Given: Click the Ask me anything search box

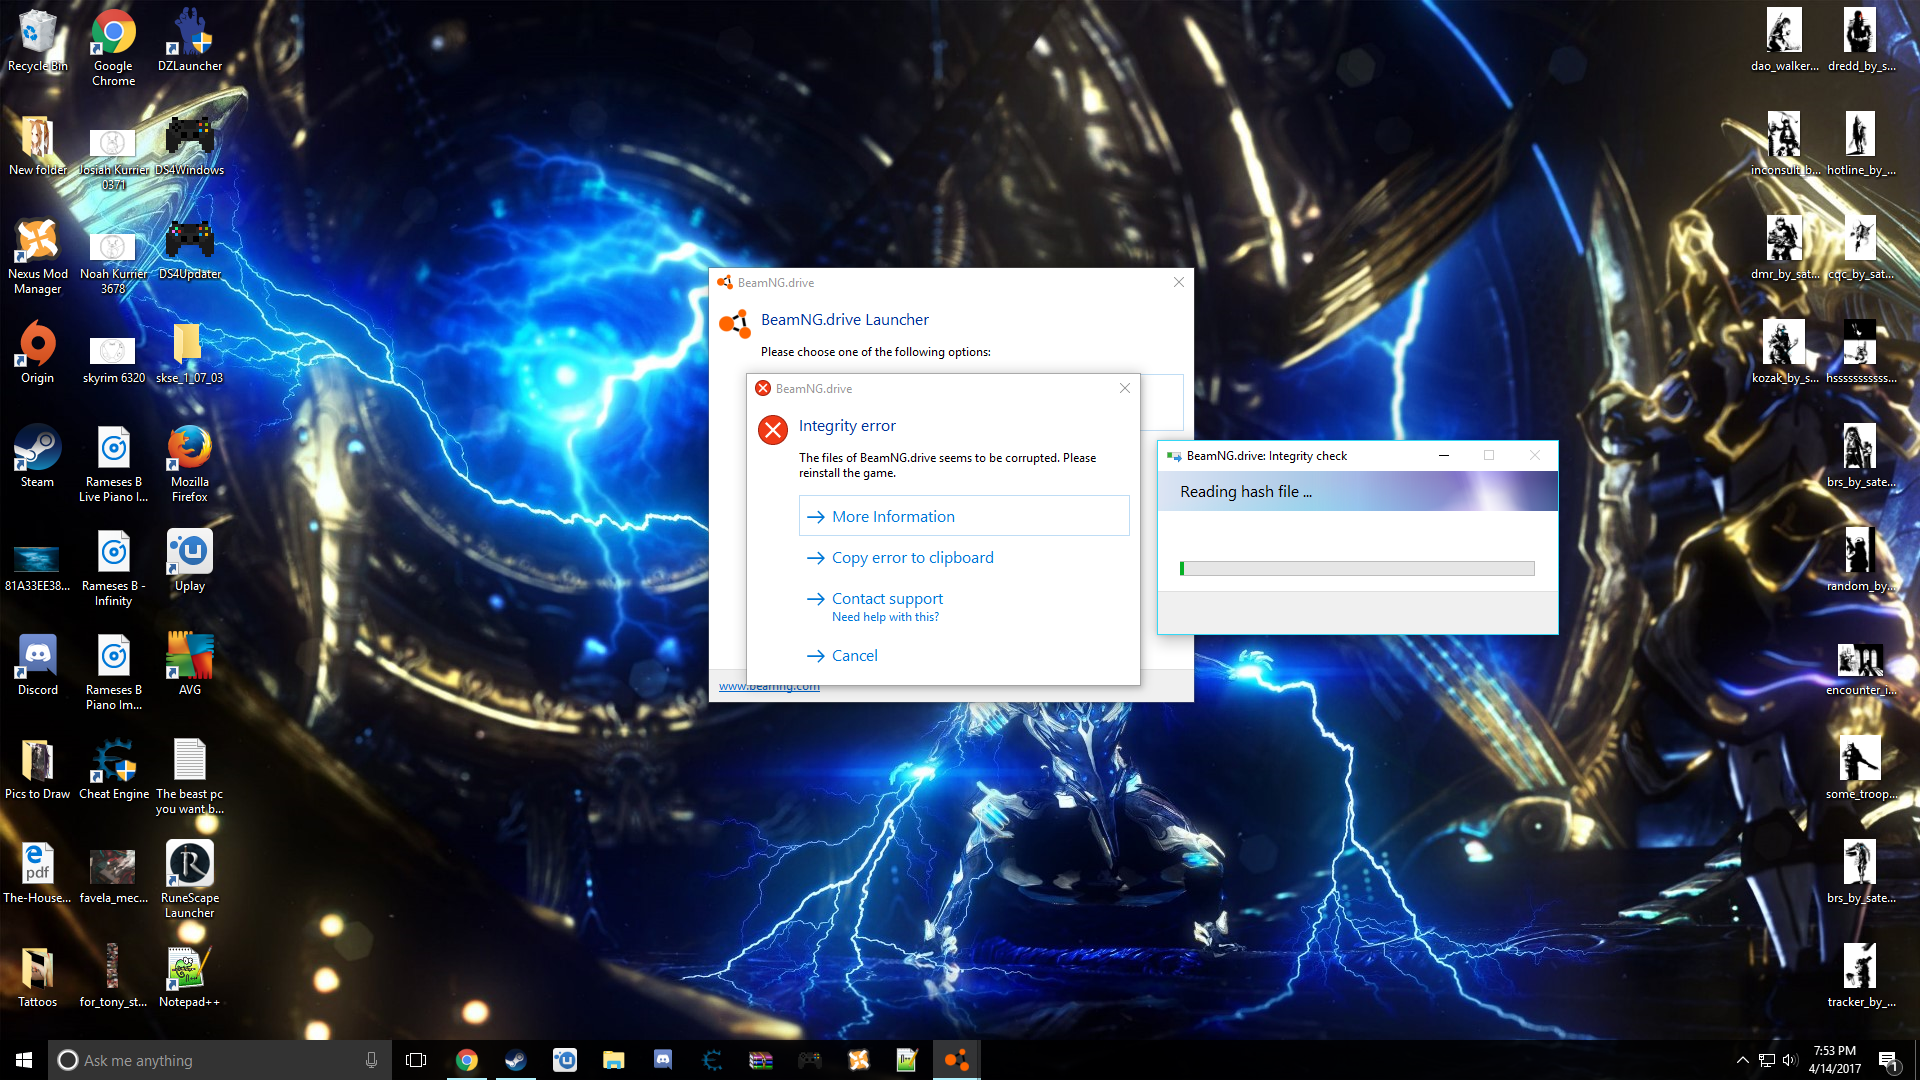Looking at the screenshot, I should [218, 1060].
